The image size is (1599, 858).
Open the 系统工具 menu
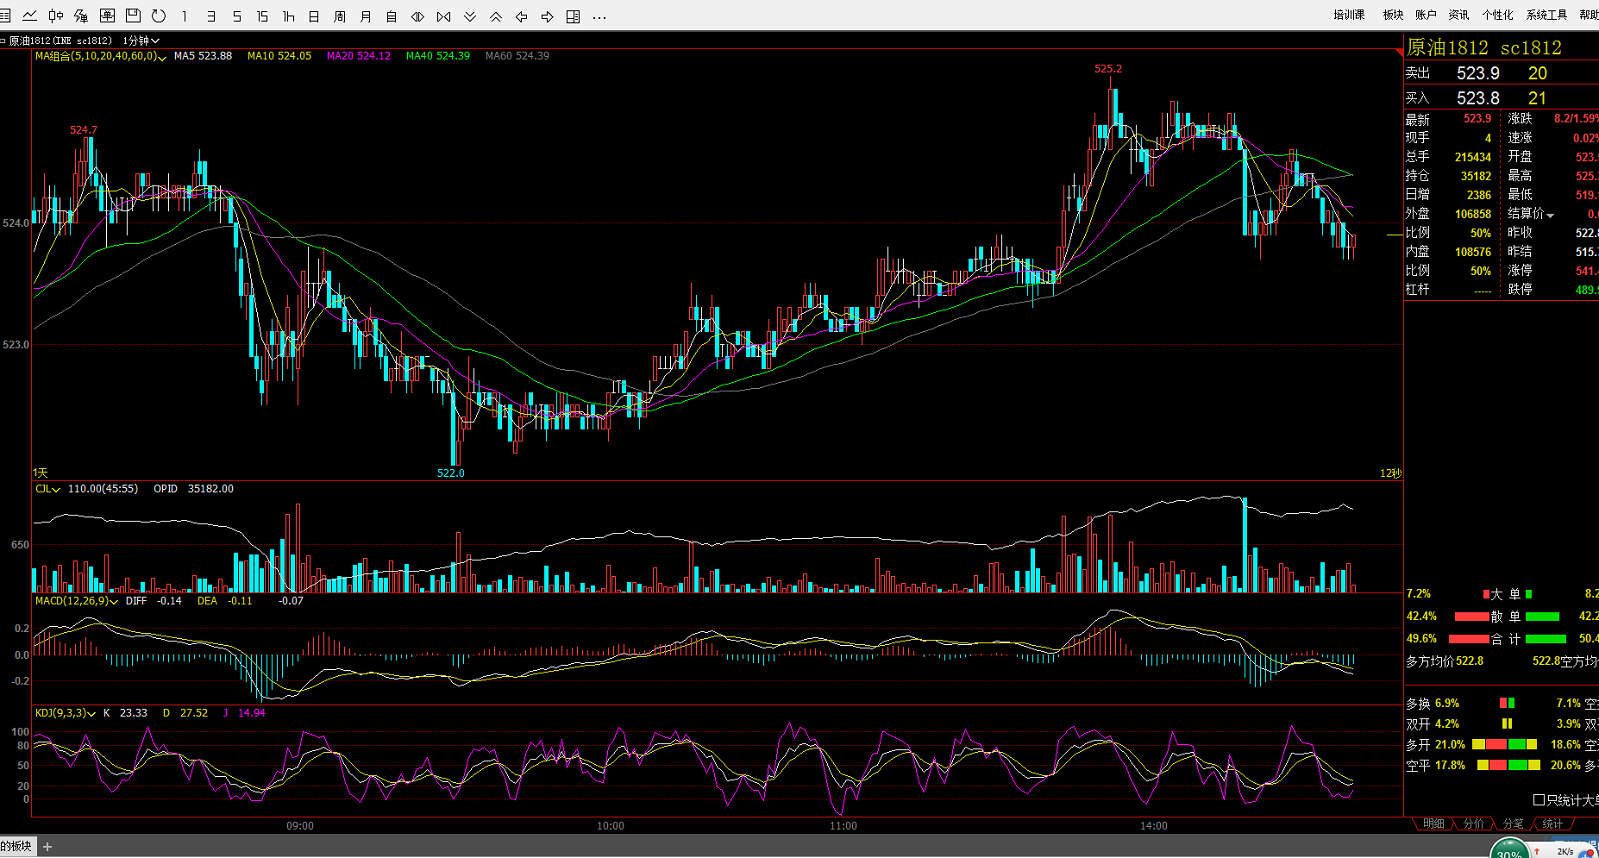[1546, 15]
